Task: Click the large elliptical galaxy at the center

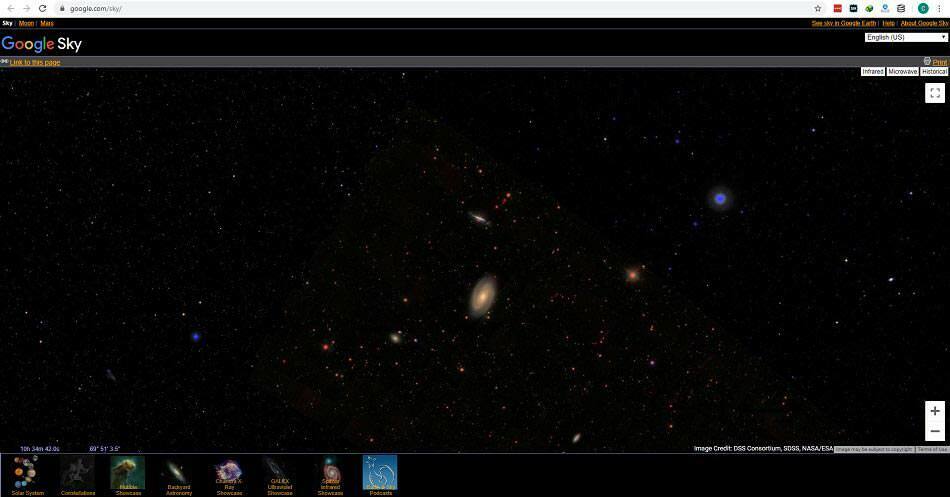Action: pyautogui.click(x=483, y=296)
